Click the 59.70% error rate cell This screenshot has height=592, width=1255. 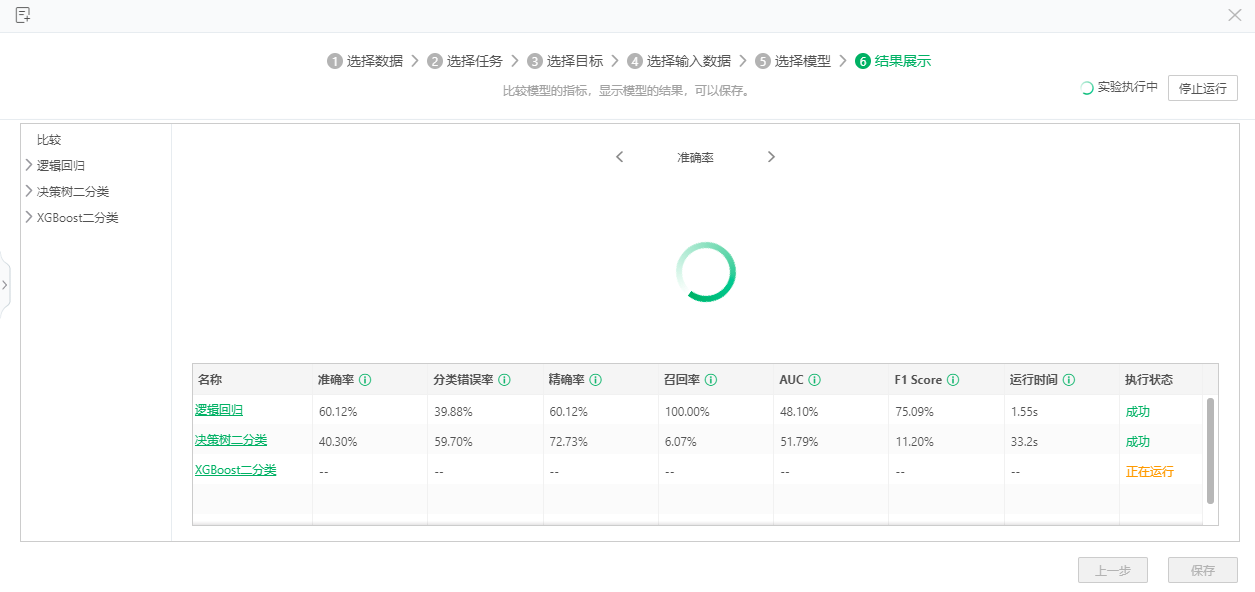[x=453, y=441]
